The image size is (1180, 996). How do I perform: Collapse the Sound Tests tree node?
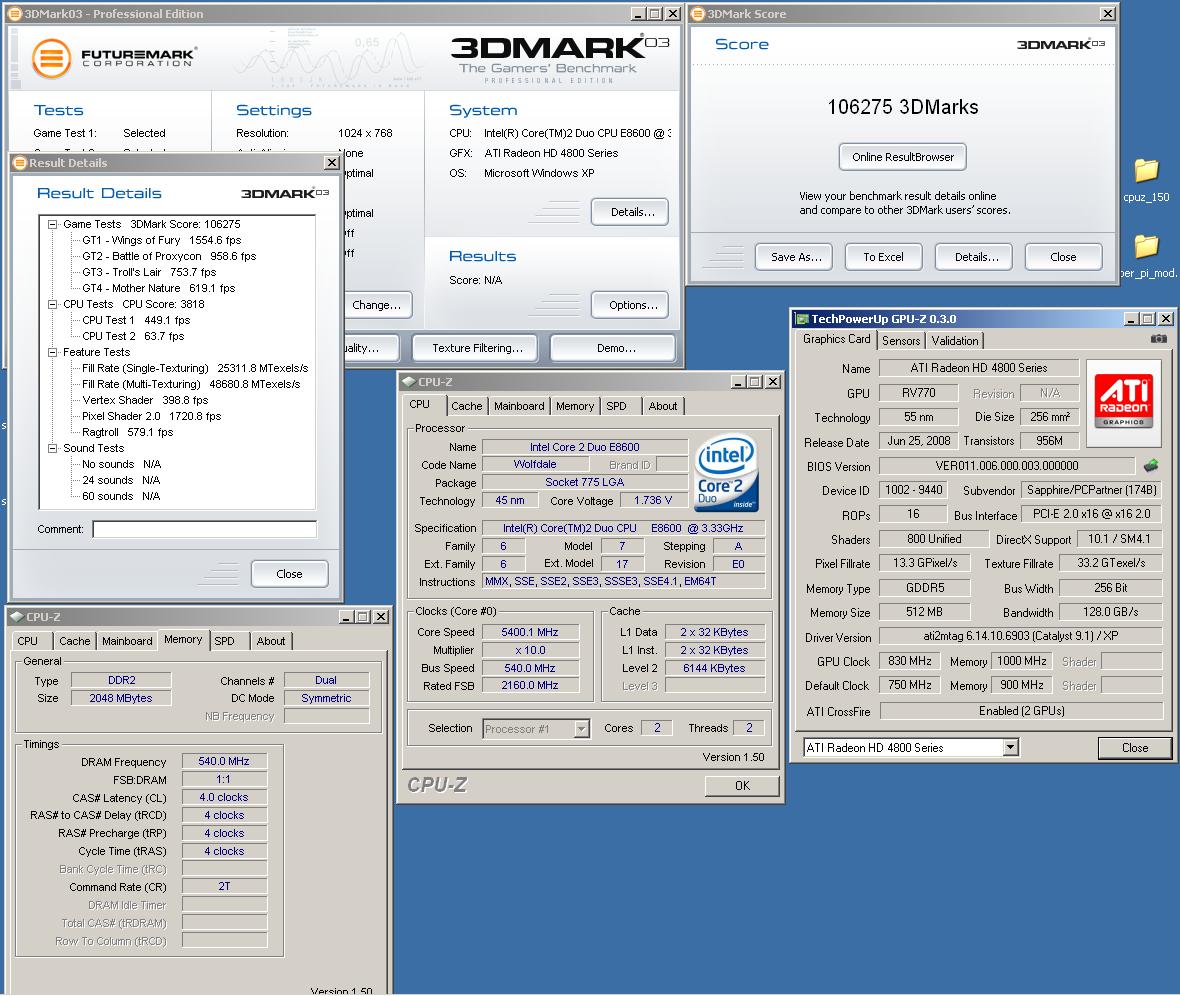coord(53,448)
